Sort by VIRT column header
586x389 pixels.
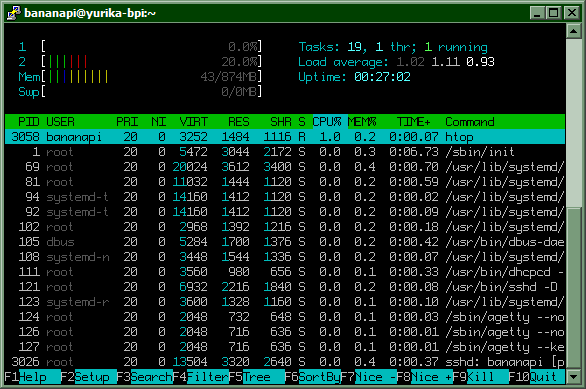point(193,122)
